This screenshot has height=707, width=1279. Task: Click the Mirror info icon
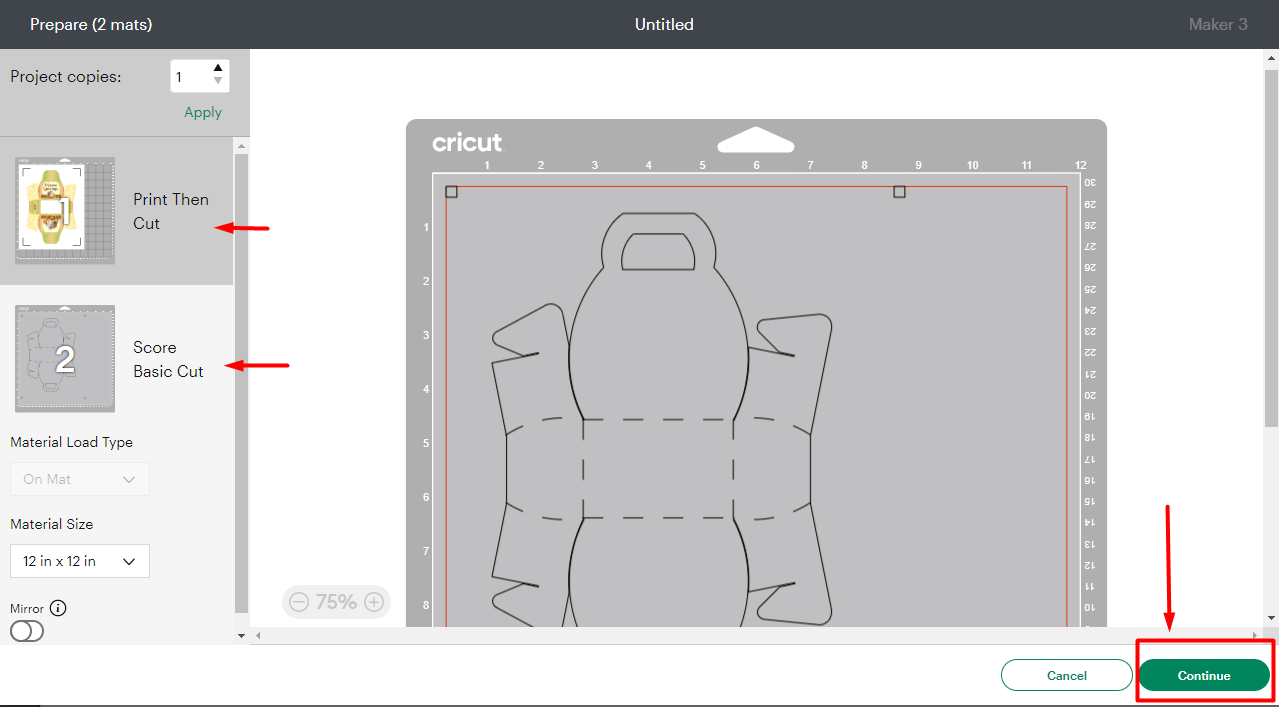(x=58, y=607)
